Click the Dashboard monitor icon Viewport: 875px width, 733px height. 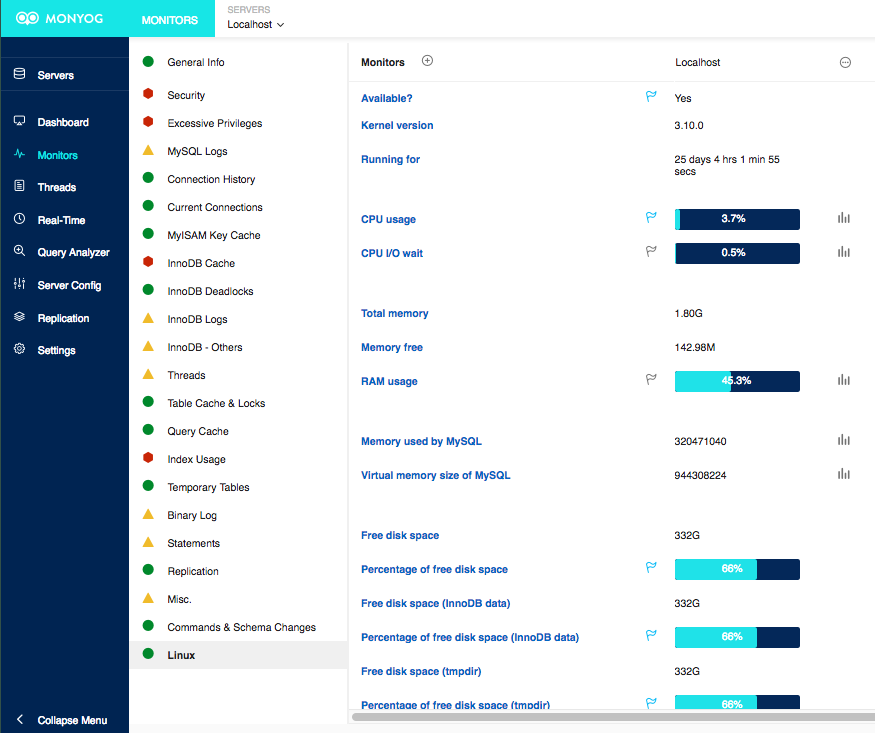20,121
